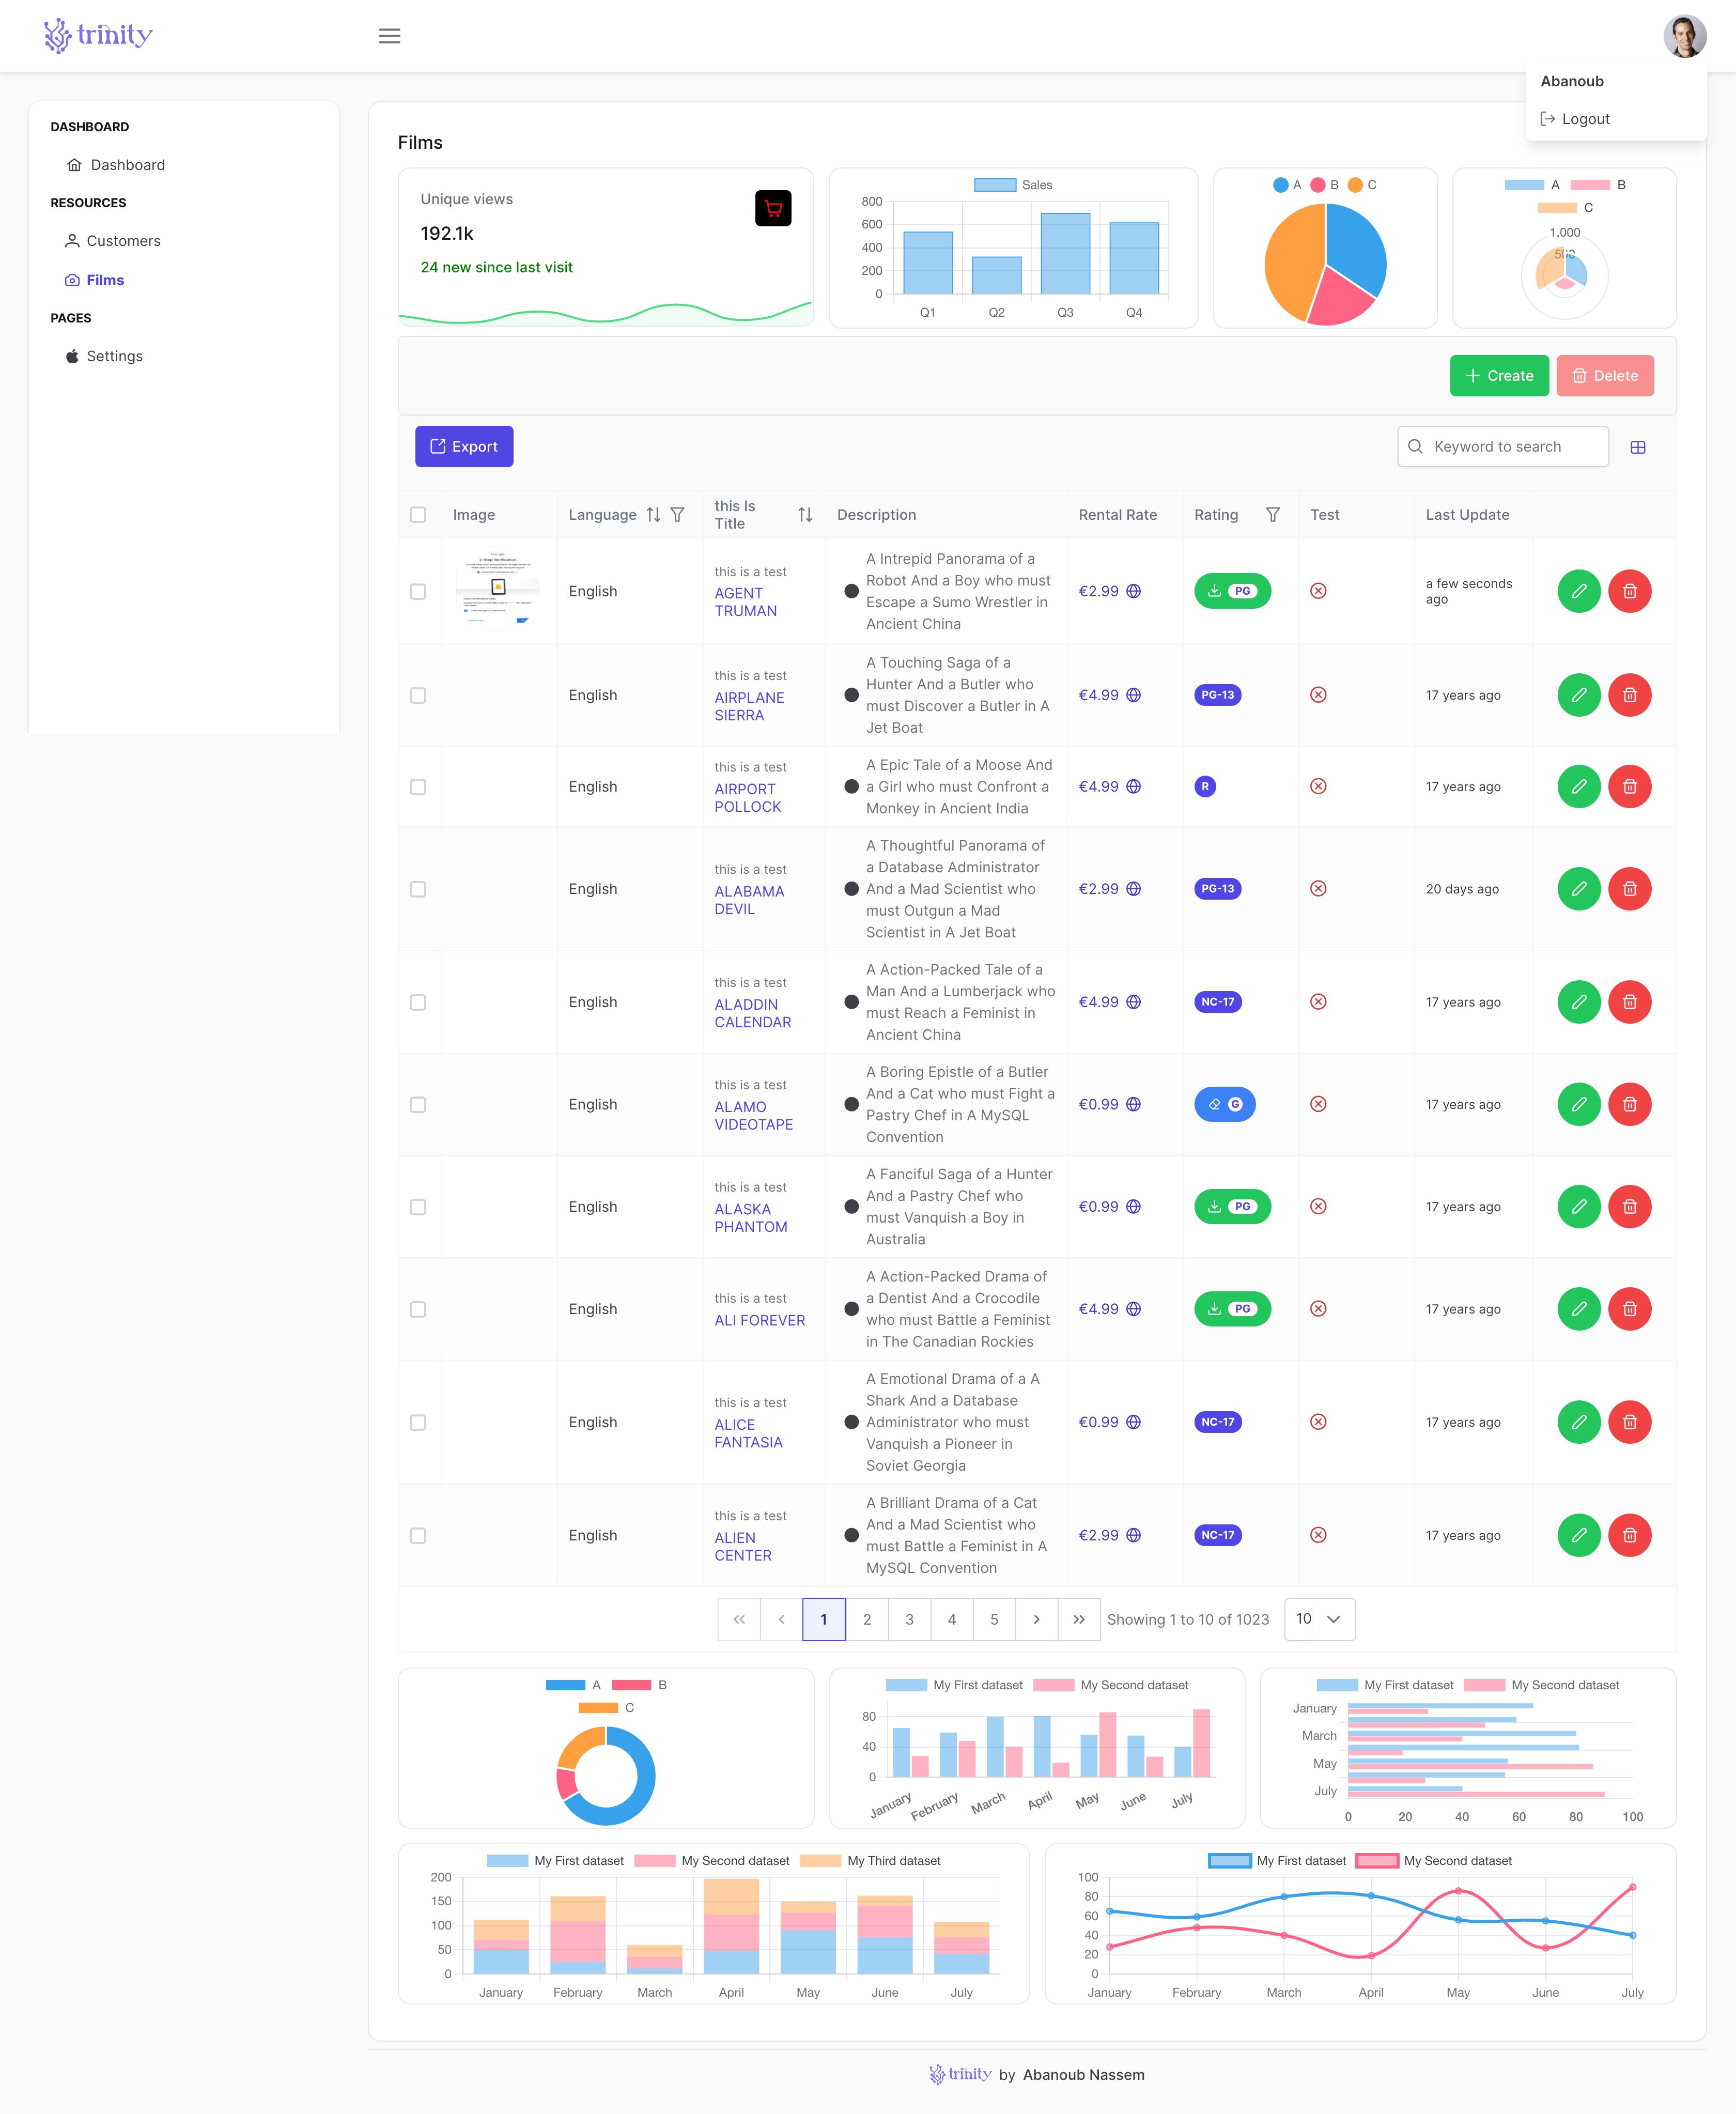Check the ALADDIN CALENDAR row checkbox
The image size is (1736, 2114).
click(x=418, y=1002)
